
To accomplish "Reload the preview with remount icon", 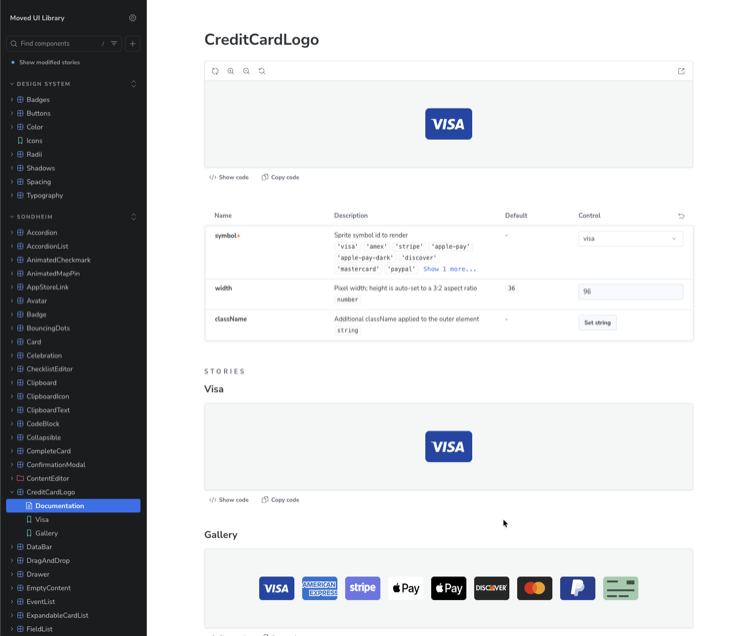I will 215,71.
